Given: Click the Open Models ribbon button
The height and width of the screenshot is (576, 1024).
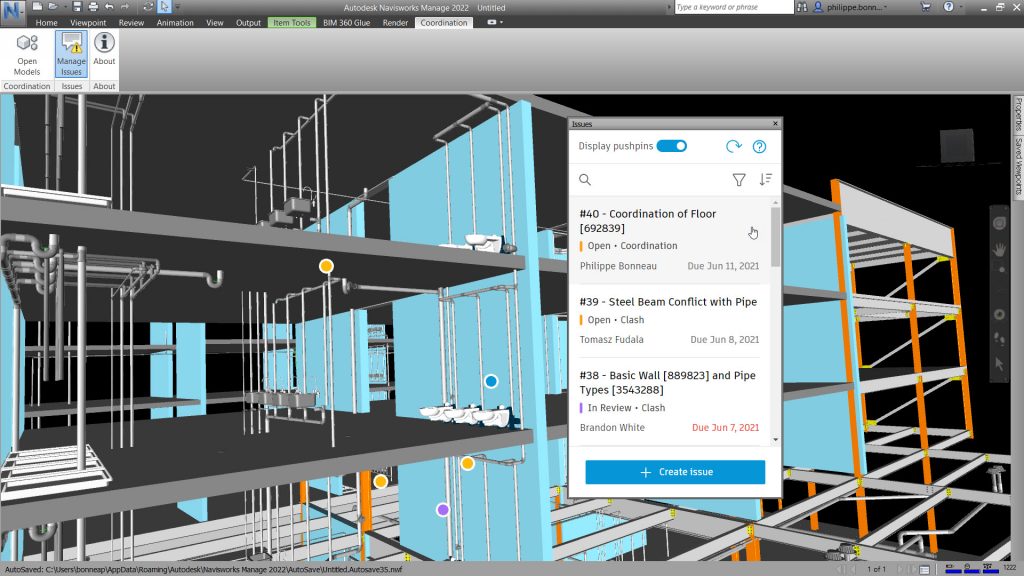Looking at the screenshot, I should (27, 55).
